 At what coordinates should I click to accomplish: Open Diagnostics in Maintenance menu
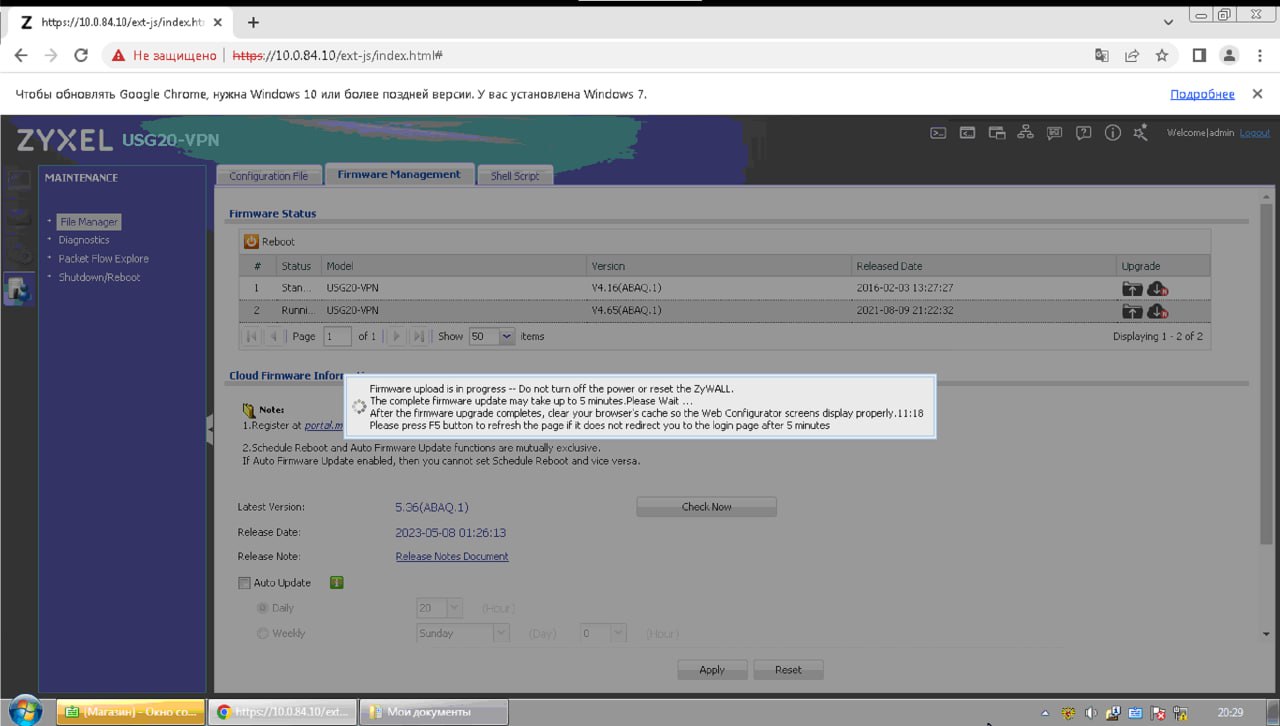[x=84, y=240]
